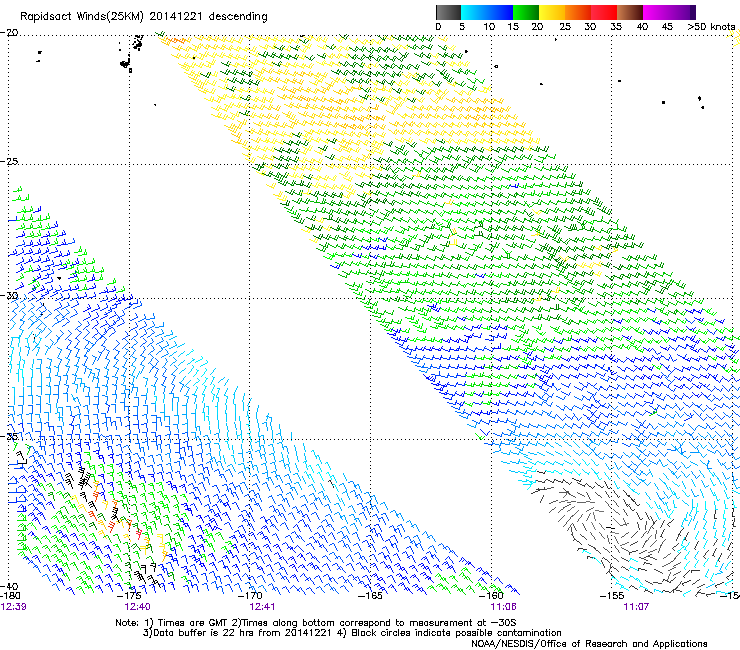Click the '-30' latitude axis label
740x650 pixels.
coord(9,295)
